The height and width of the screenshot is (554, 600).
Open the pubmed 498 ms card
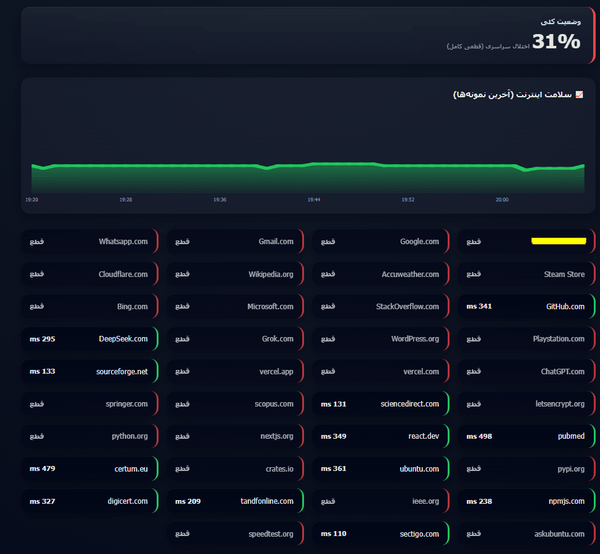tap(527, 436)
